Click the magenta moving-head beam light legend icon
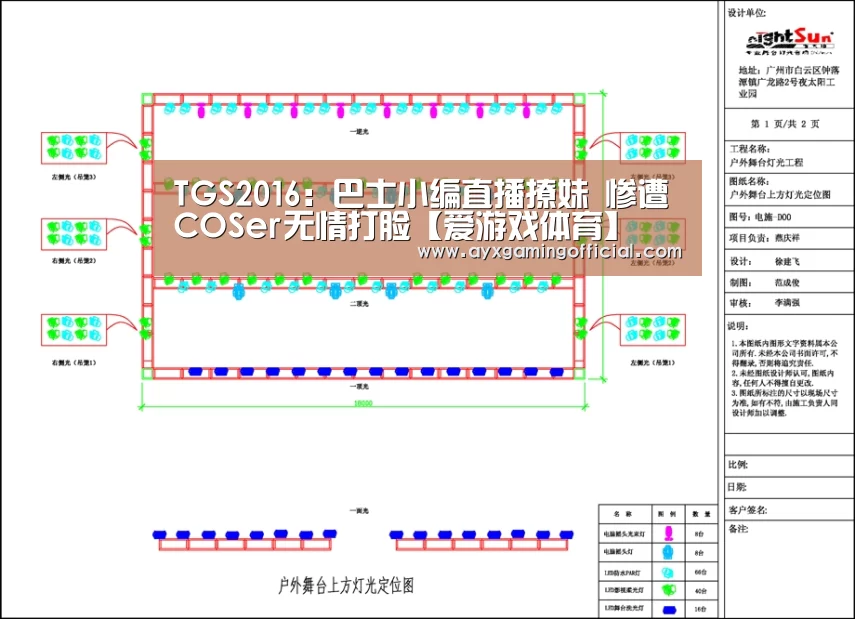The image size is (855, 619). (668, 533)
